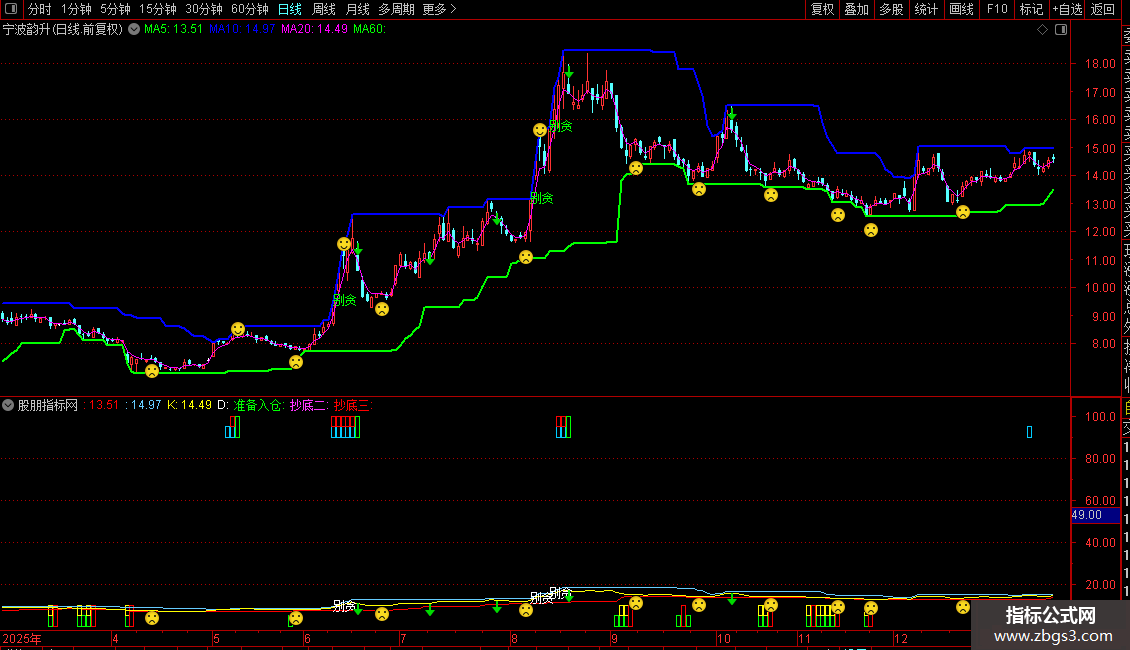Click the MA10: 14.97 indicator label
This screenshot has width=1130, height=650.
242,29
